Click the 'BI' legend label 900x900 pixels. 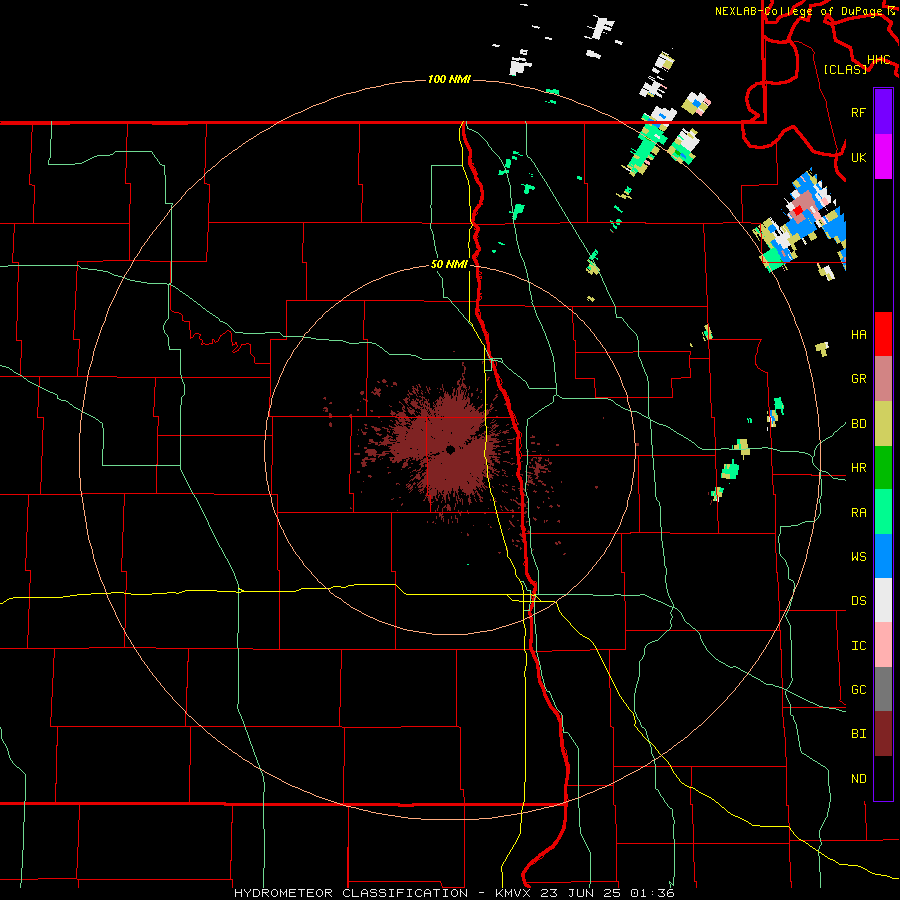click(x=858, y=734)
